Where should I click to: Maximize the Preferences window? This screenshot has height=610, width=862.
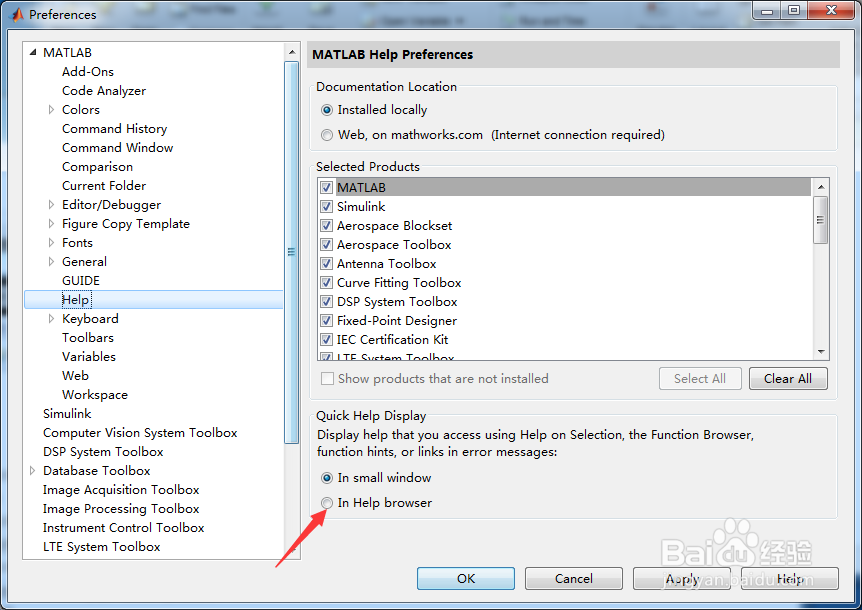794,10
